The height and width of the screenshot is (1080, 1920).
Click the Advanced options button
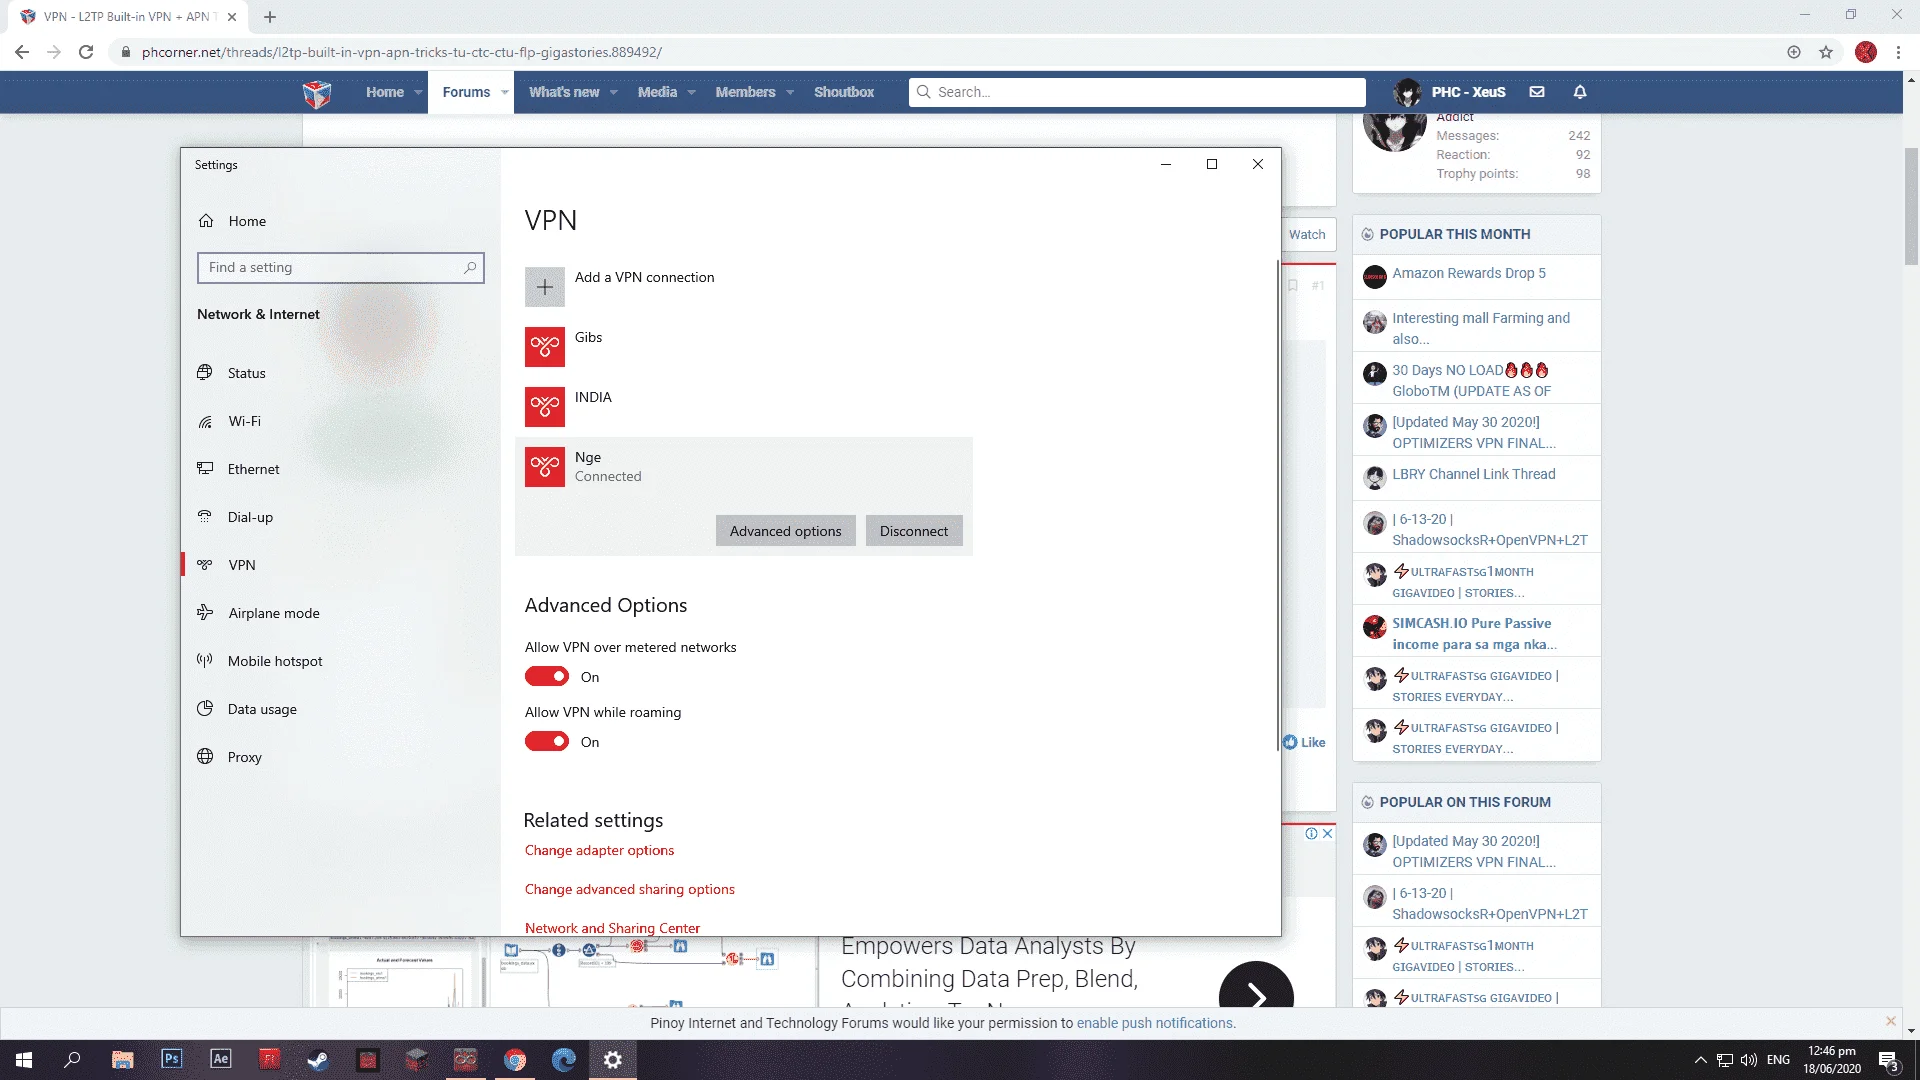pos(785,531)
